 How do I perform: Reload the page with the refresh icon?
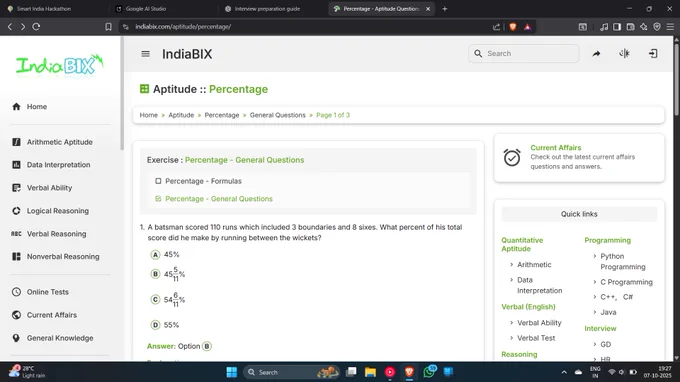point(36,26)
